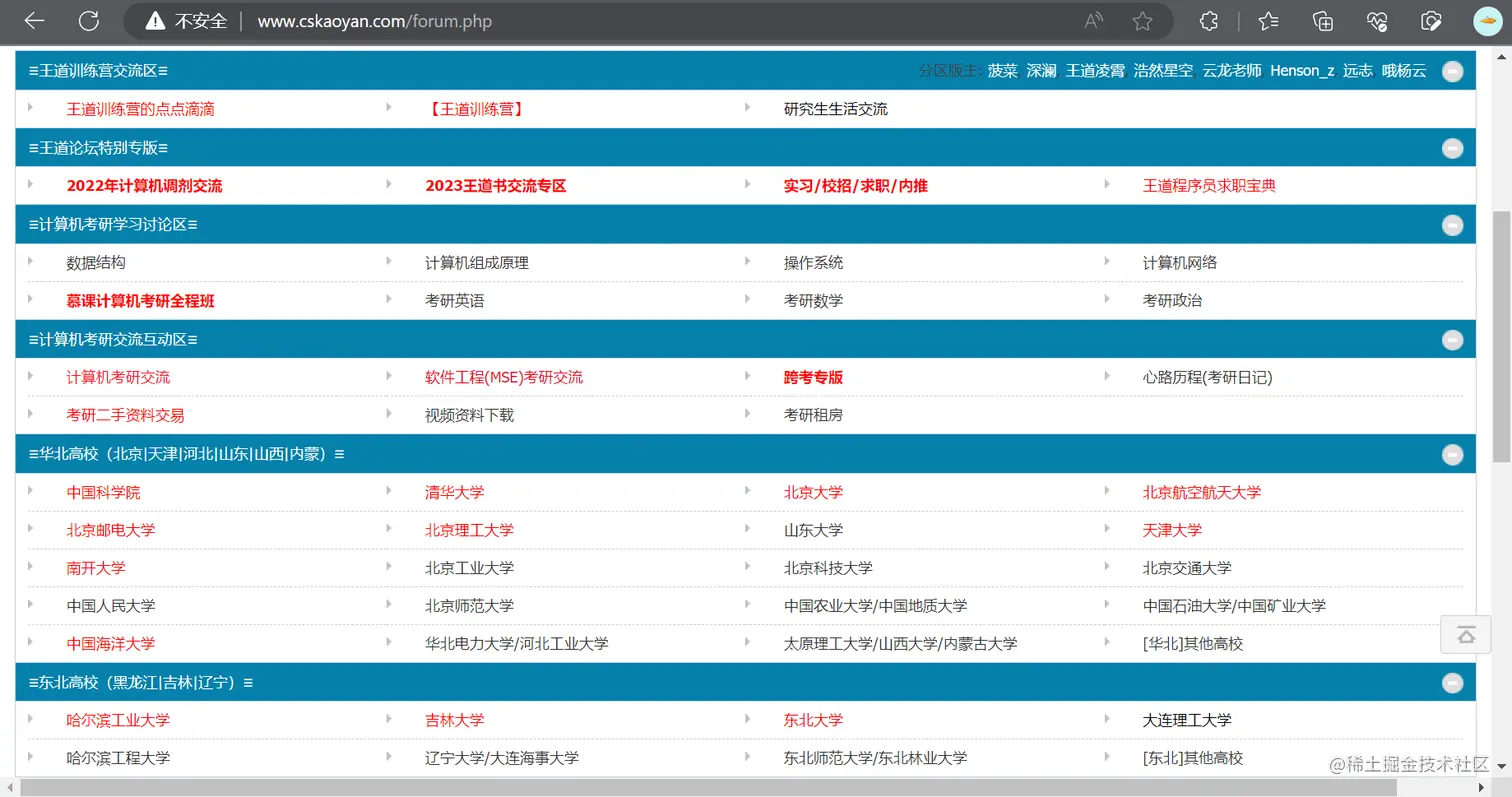Collapse the 东北高校 section
Screen dimensions: 1512x797
[x=1452, y=683]
